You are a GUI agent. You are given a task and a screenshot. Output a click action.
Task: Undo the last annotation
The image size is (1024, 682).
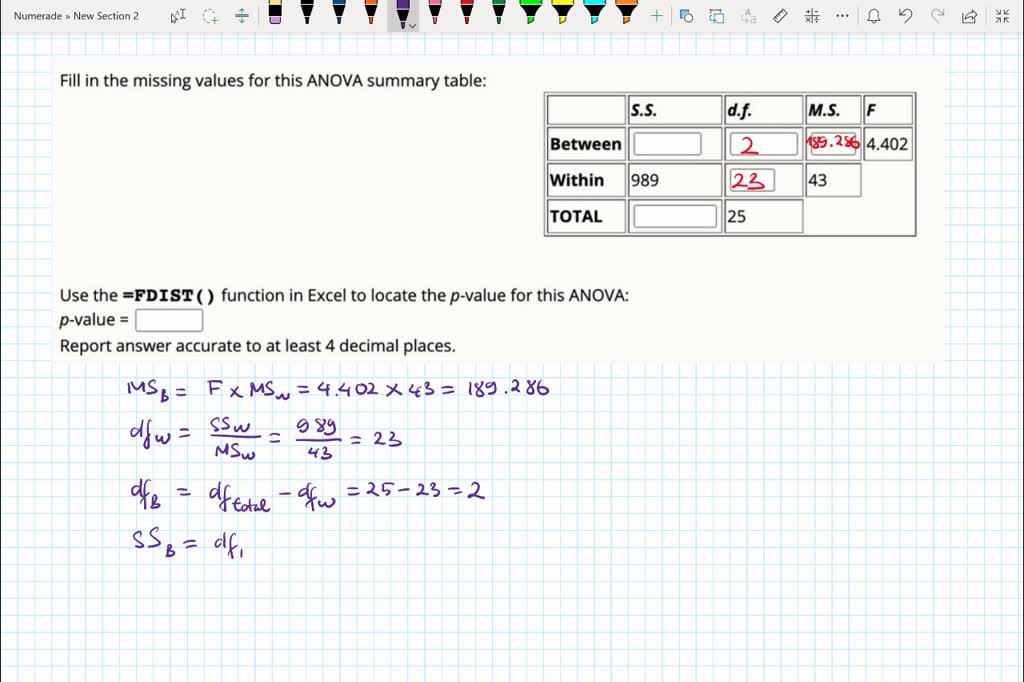[x=906, y=15]
